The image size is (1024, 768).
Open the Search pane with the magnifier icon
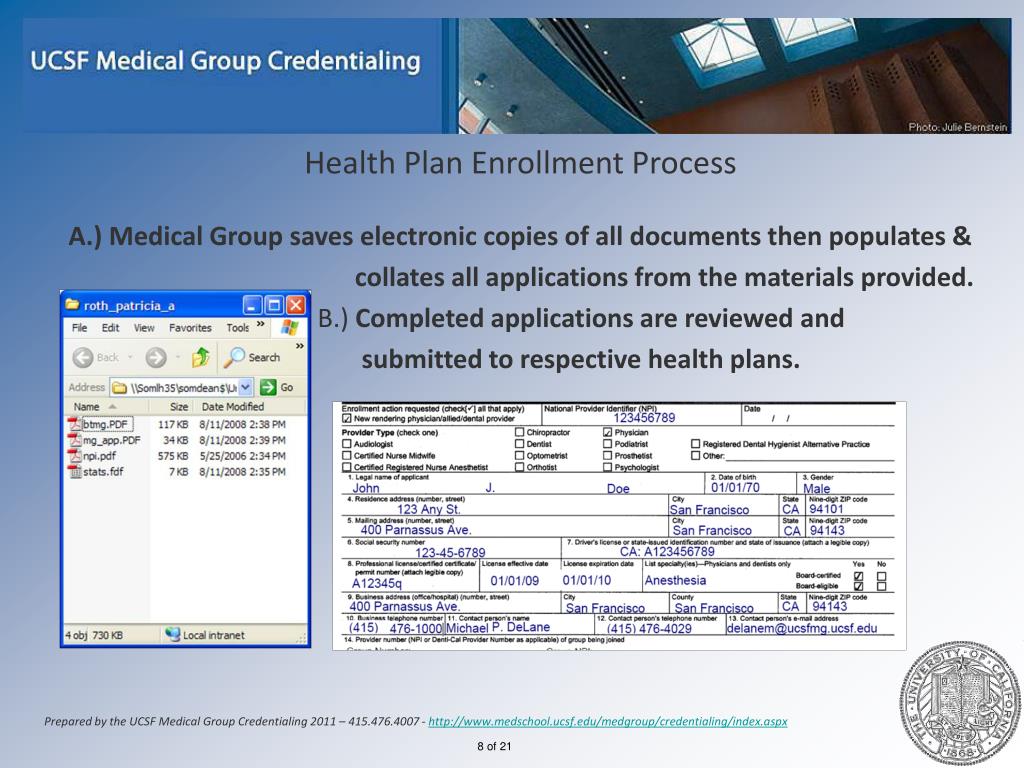click(236, 357)
